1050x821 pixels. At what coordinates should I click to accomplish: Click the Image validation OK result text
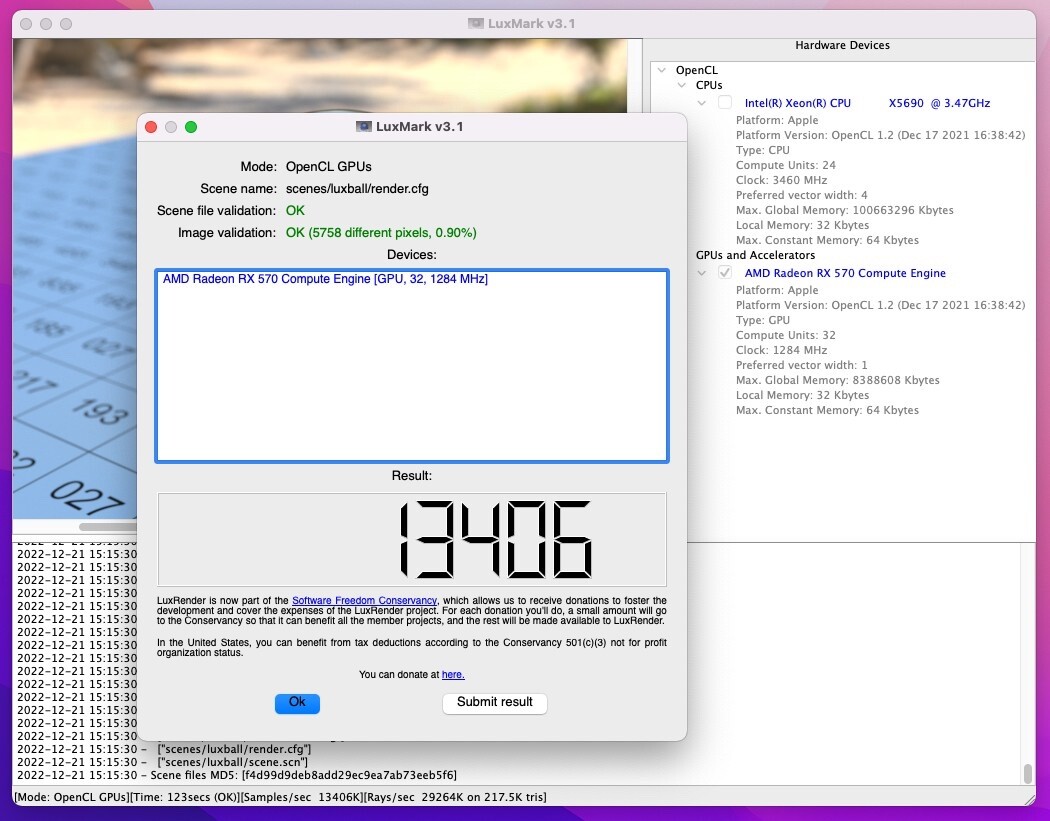pyautogui.click(x=381, y=232)
